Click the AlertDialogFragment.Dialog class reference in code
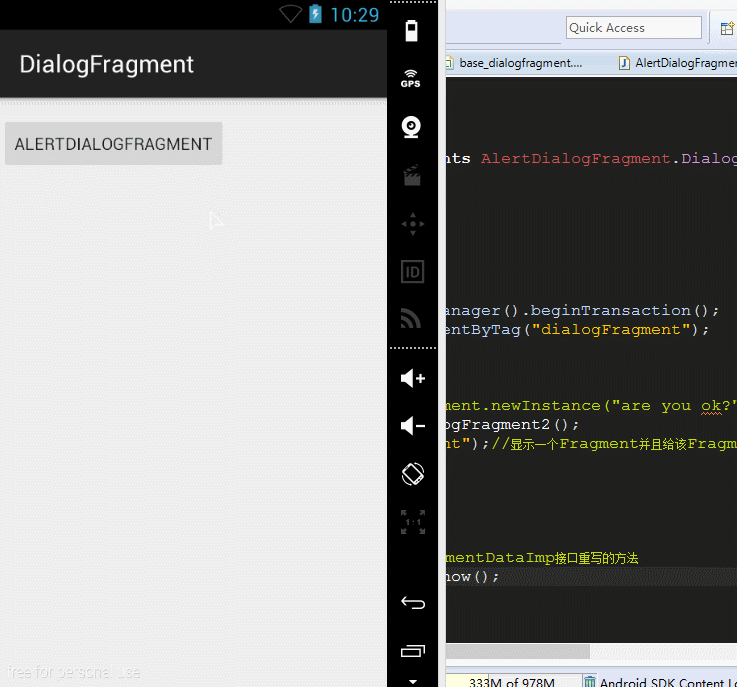The image size is (737, 687). coord(609,158)
